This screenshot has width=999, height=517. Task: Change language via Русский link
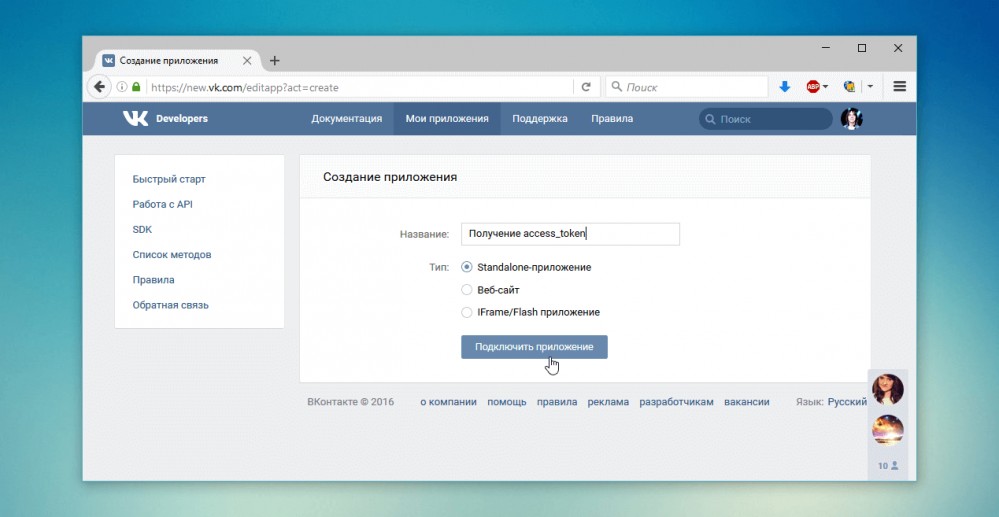(x=847, y=402)
